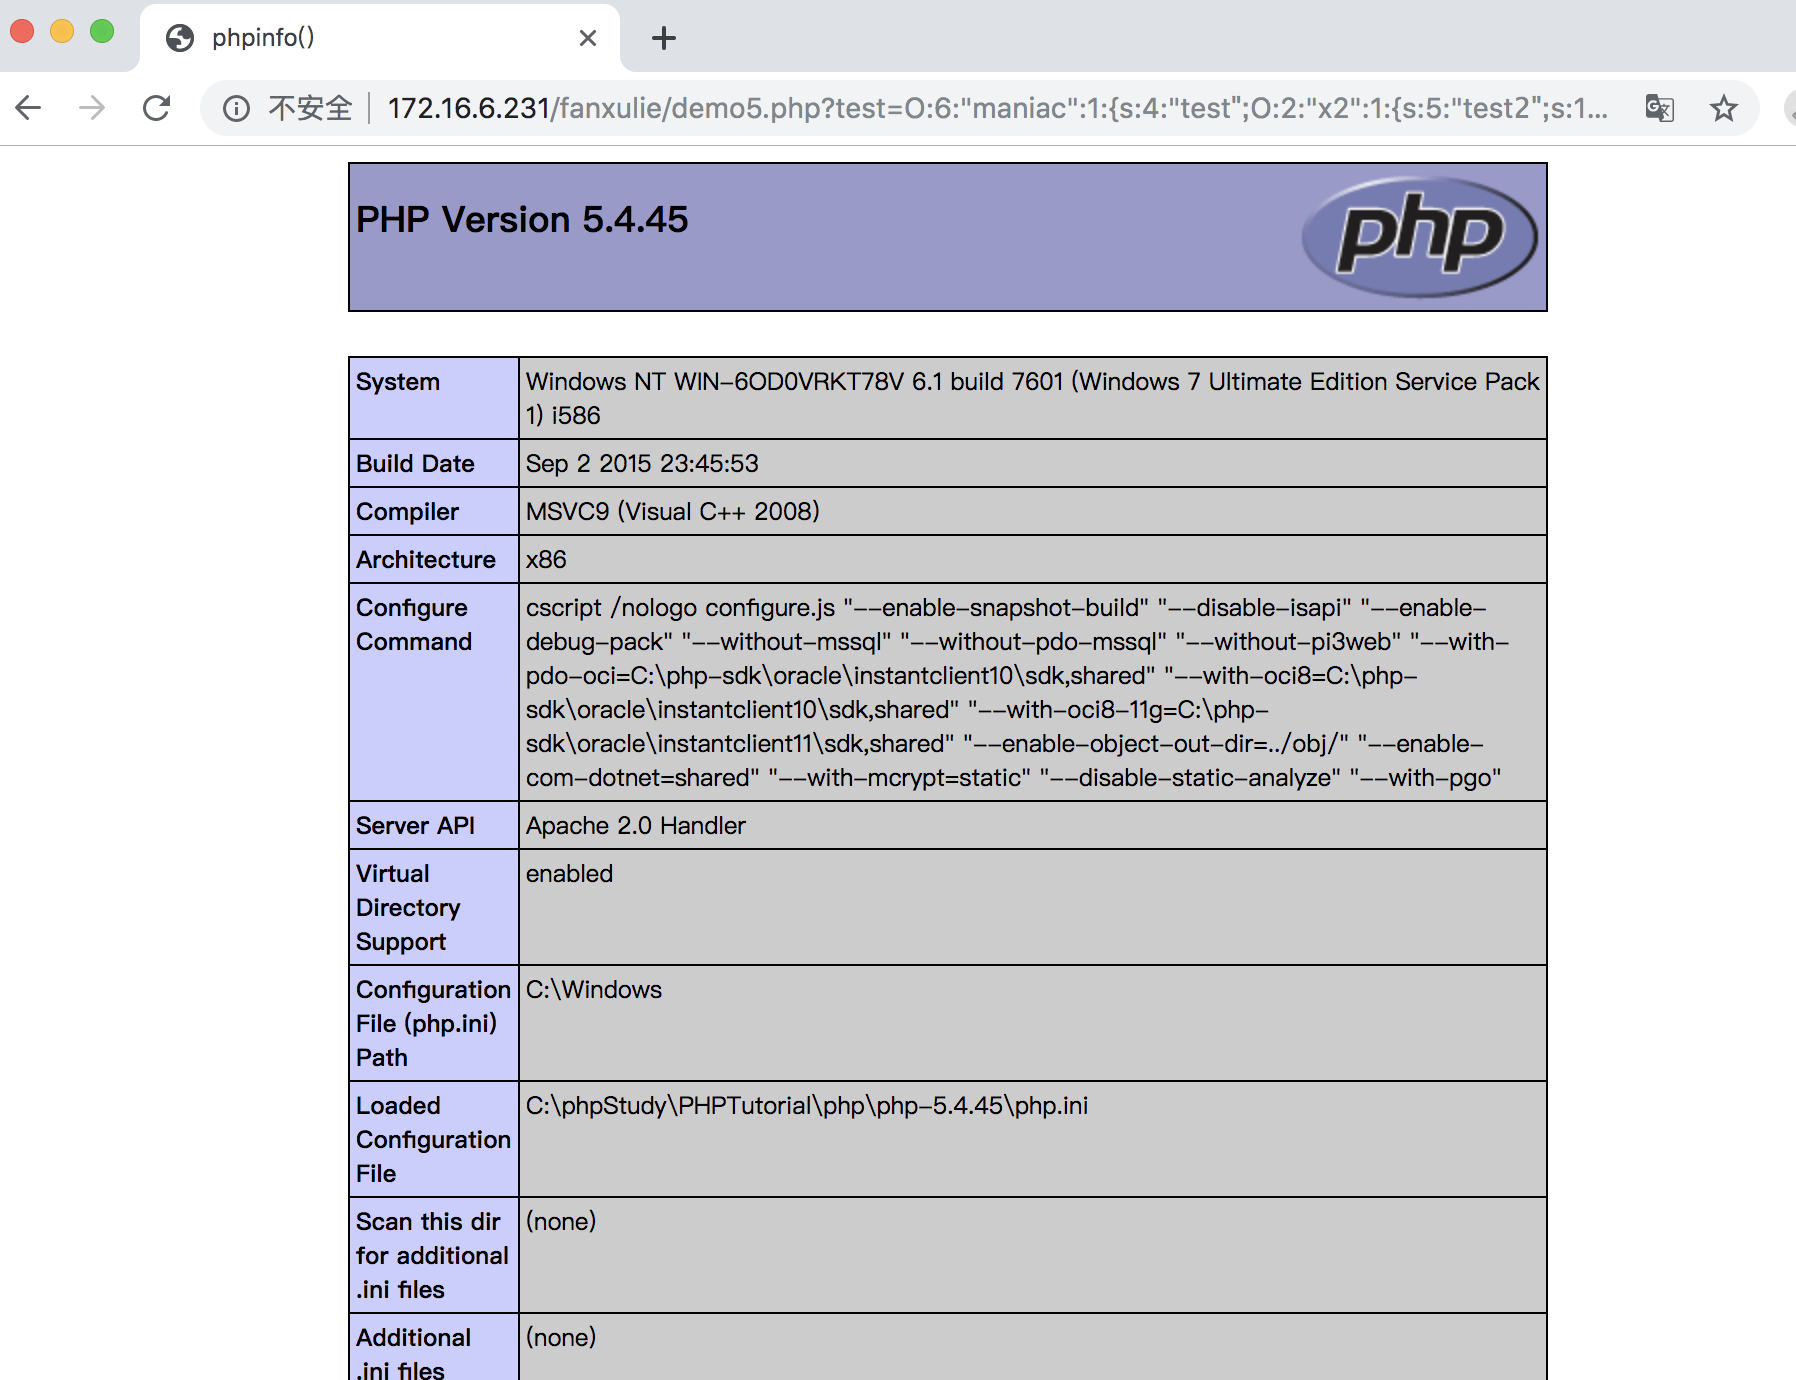Click the PHP Version 5.4.45 heading
This screenshot has height=1380, width=1796.
522,220
